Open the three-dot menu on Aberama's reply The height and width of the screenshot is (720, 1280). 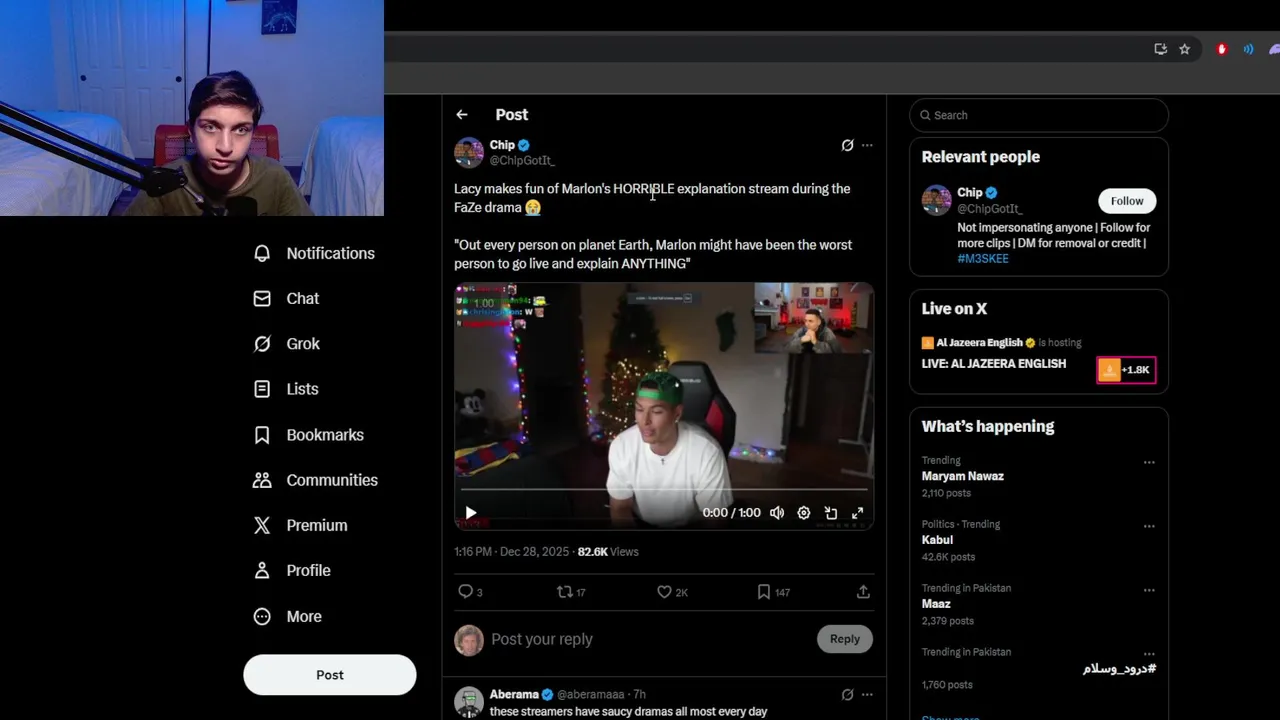click(867, 694)
